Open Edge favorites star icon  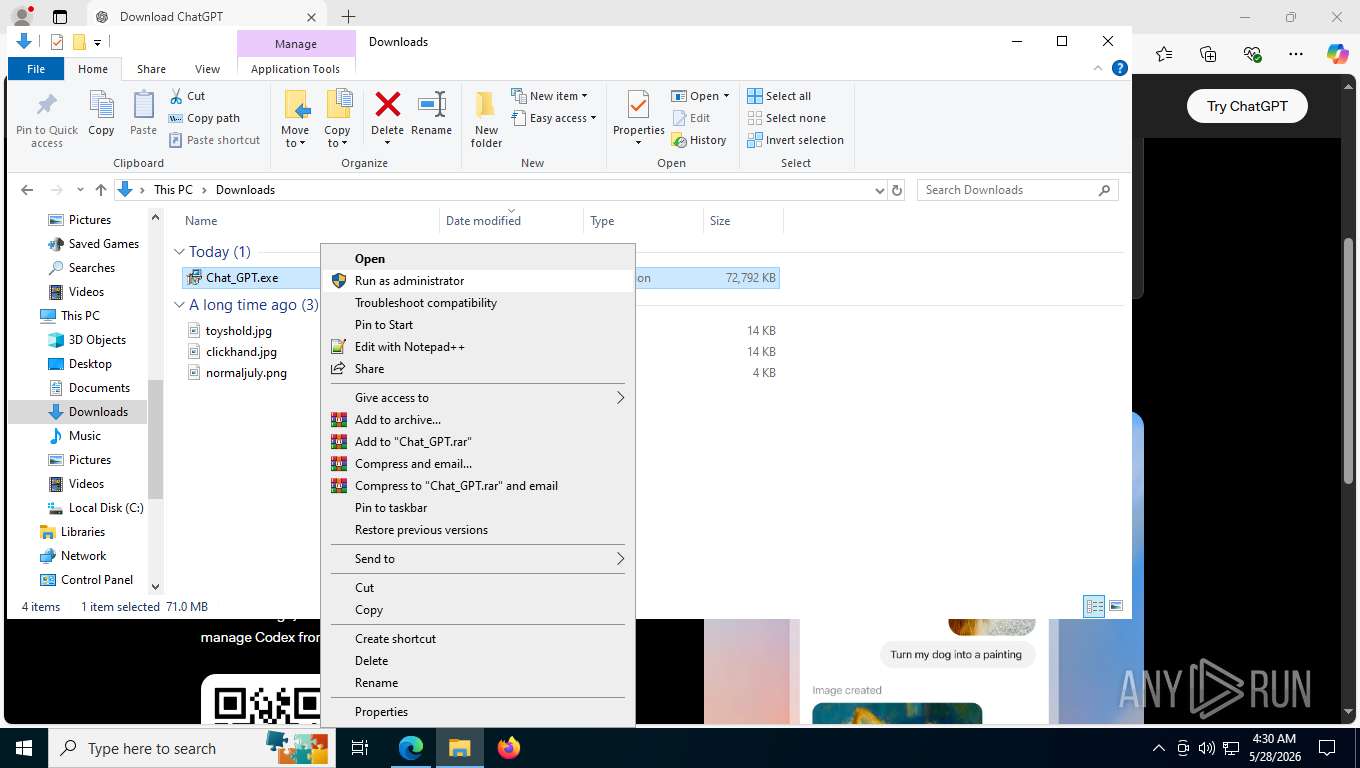click(x=1164, y=54)
